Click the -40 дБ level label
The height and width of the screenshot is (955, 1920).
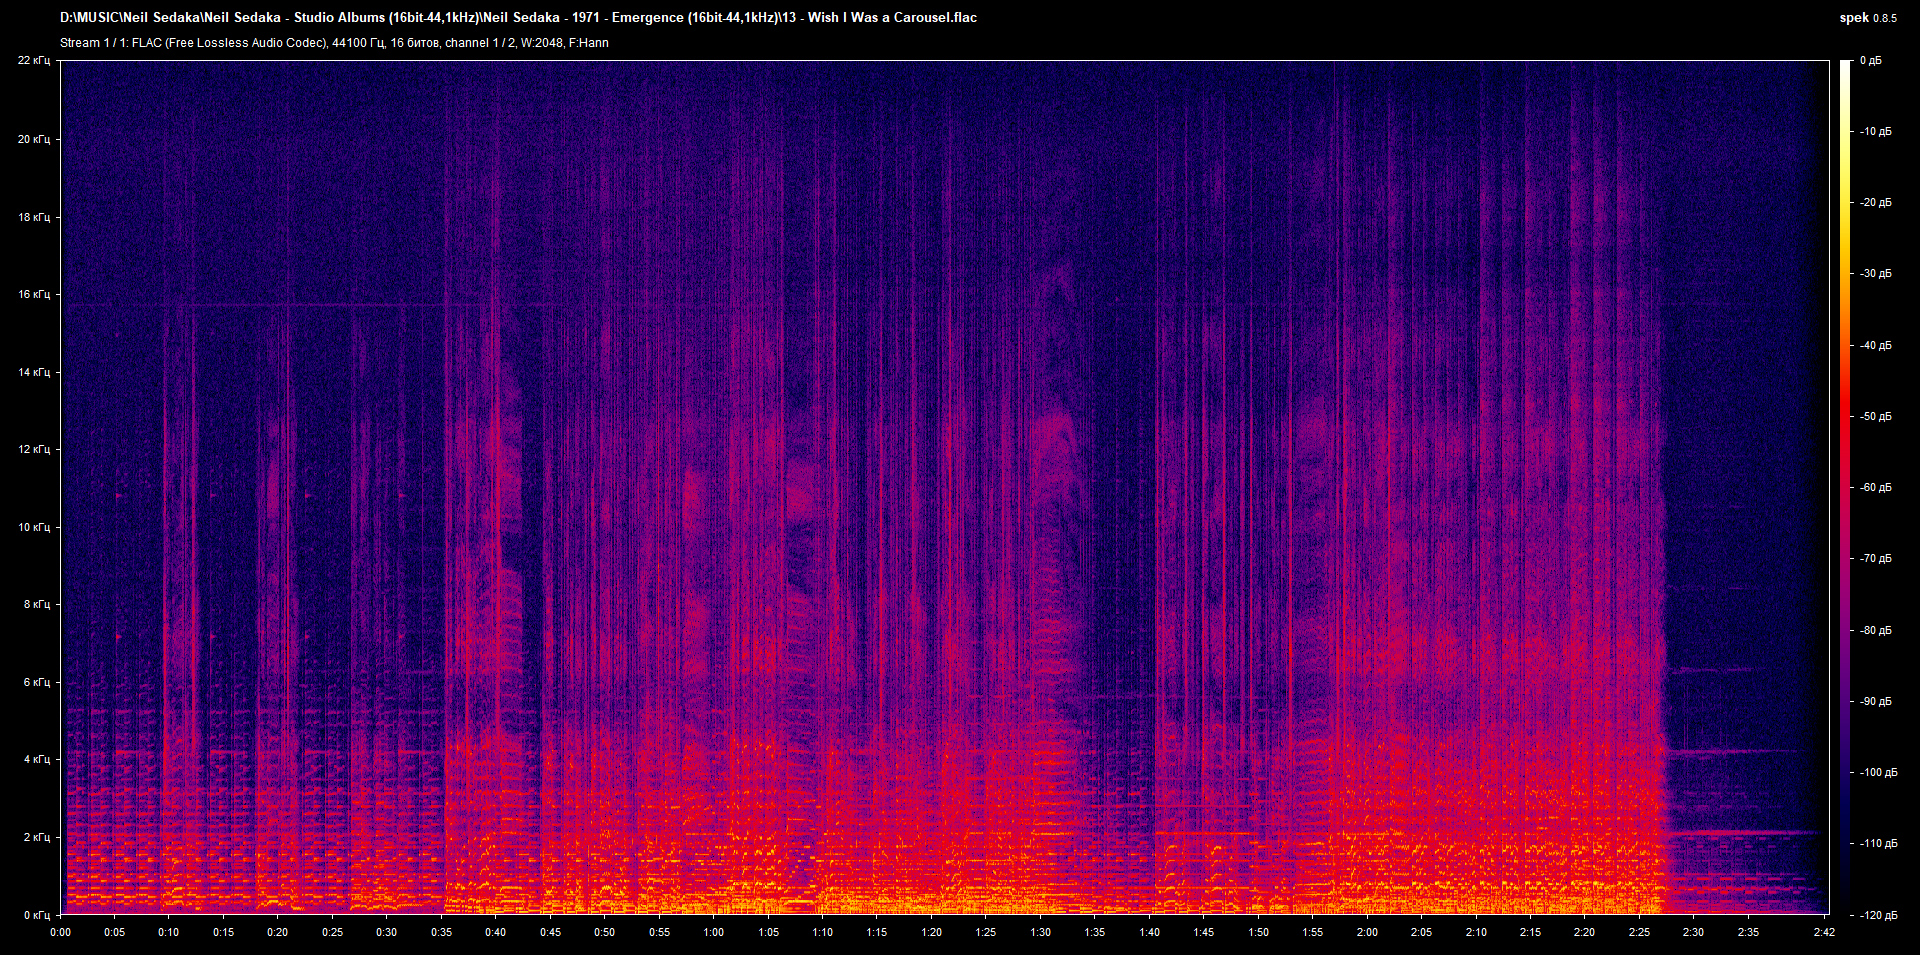click(x=1875, y=346)
